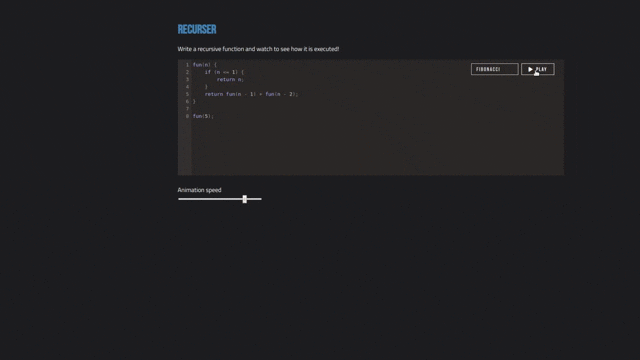Click the Animation speed slider thumb
Image resolution: width=640 pixels, height=360 pixels.
tap(244, 199)
